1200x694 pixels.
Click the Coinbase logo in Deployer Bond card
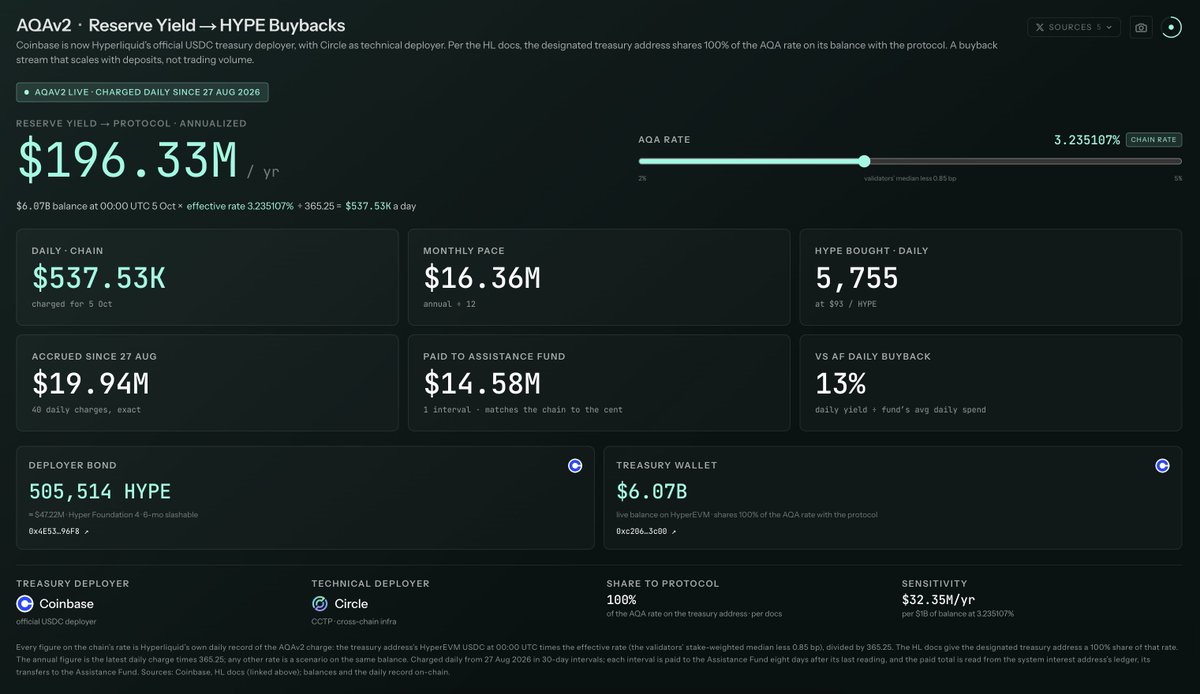click(574, 465)
